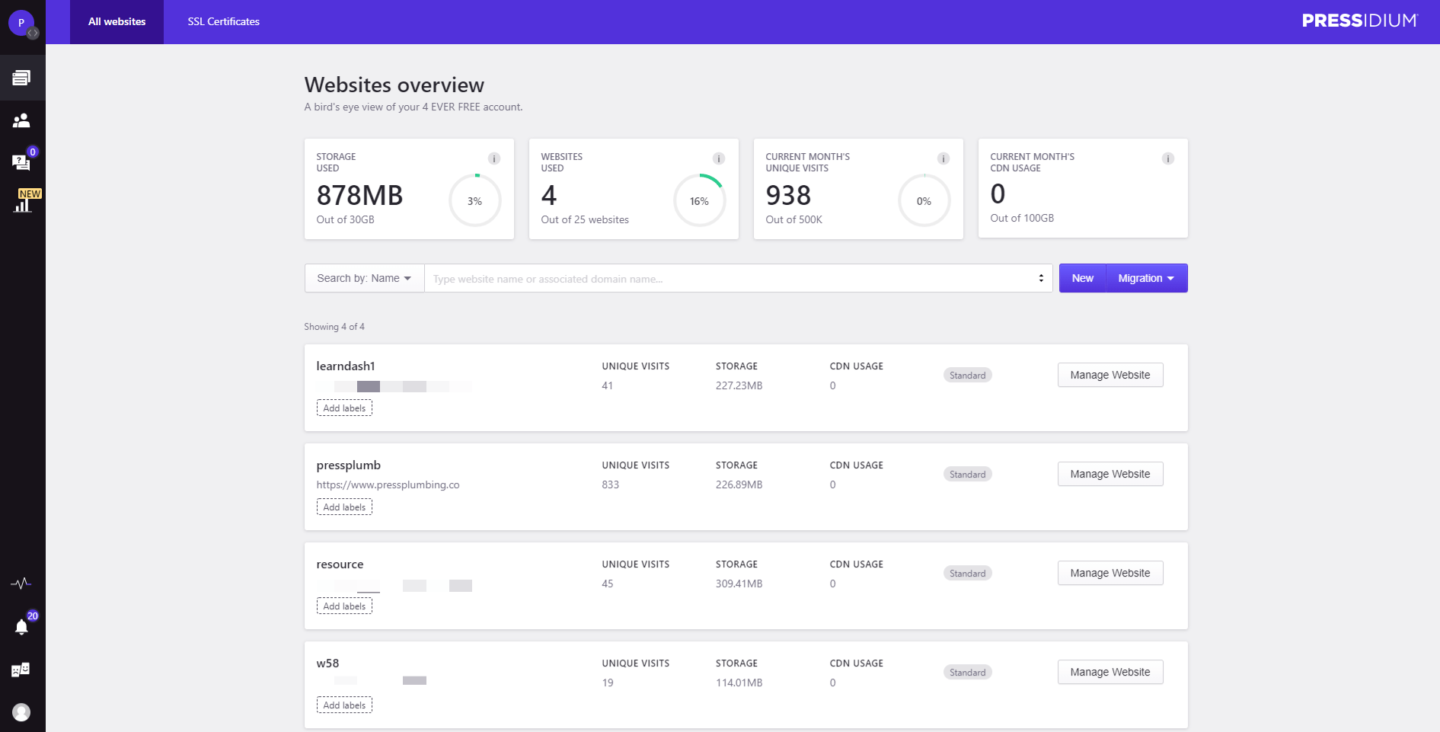The width and height of the screenshot is (1440, 732).
Task: Click the Showing 4 of 4 text
Action: 334,327
